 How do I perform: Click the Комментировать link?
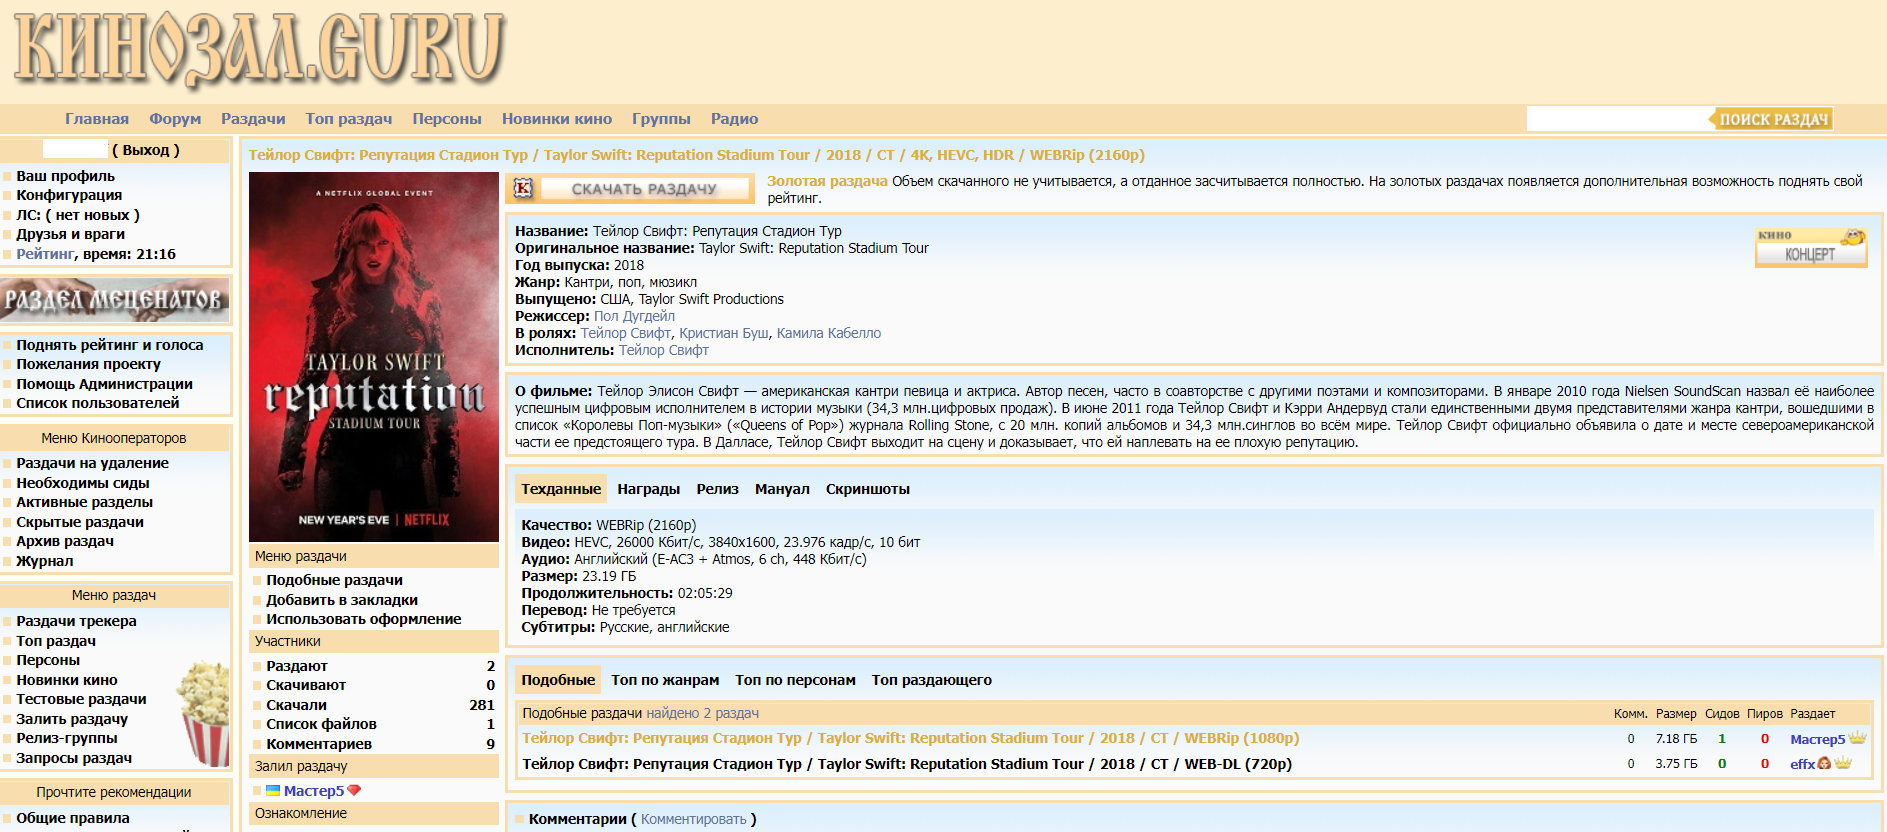[x=693, y=819]
